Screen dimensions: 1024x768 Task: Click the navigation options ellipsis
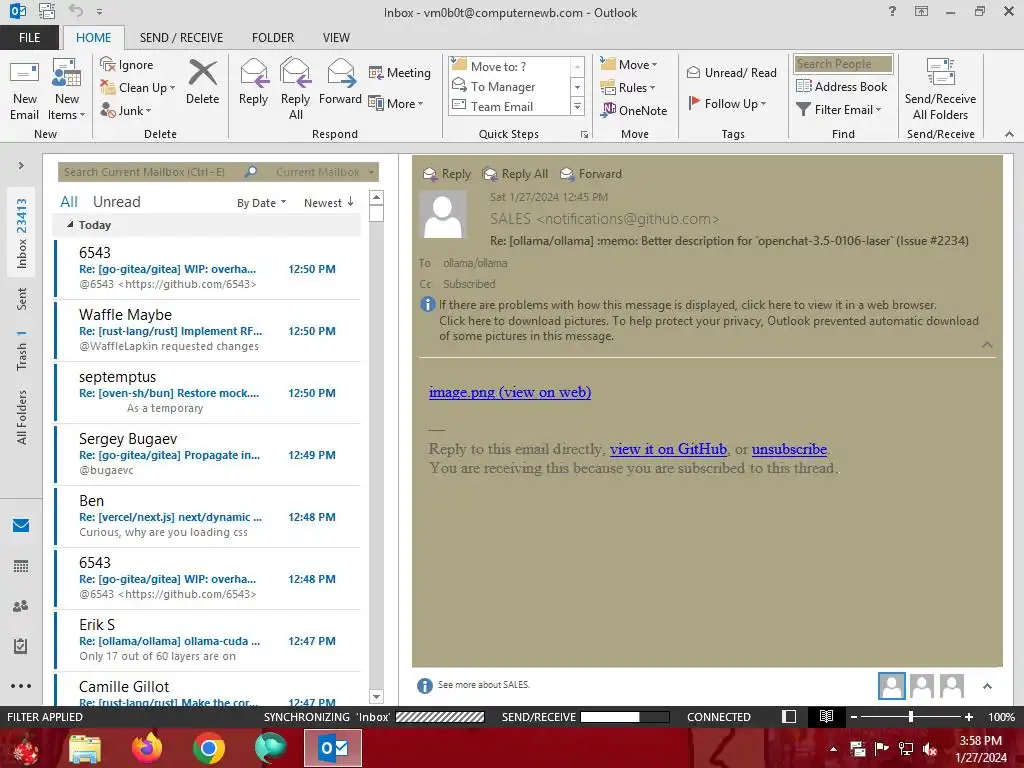[21, 686]
